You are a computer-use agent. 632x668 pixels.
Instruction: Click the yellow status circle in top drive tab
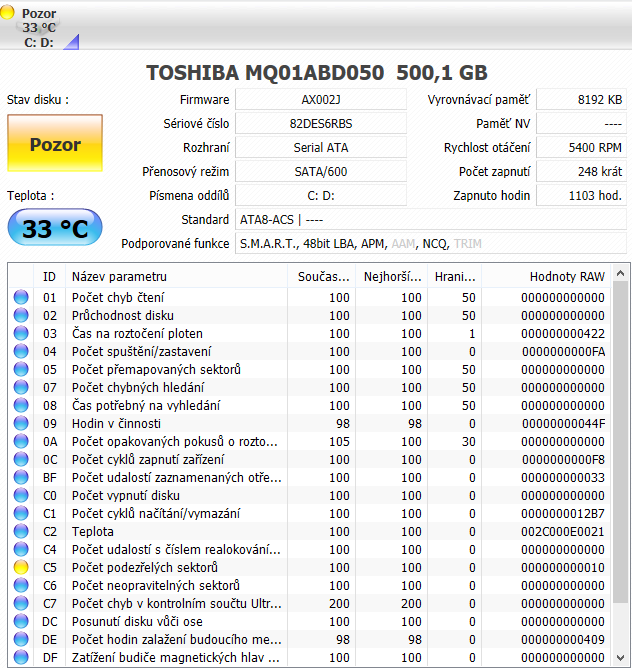7,12
